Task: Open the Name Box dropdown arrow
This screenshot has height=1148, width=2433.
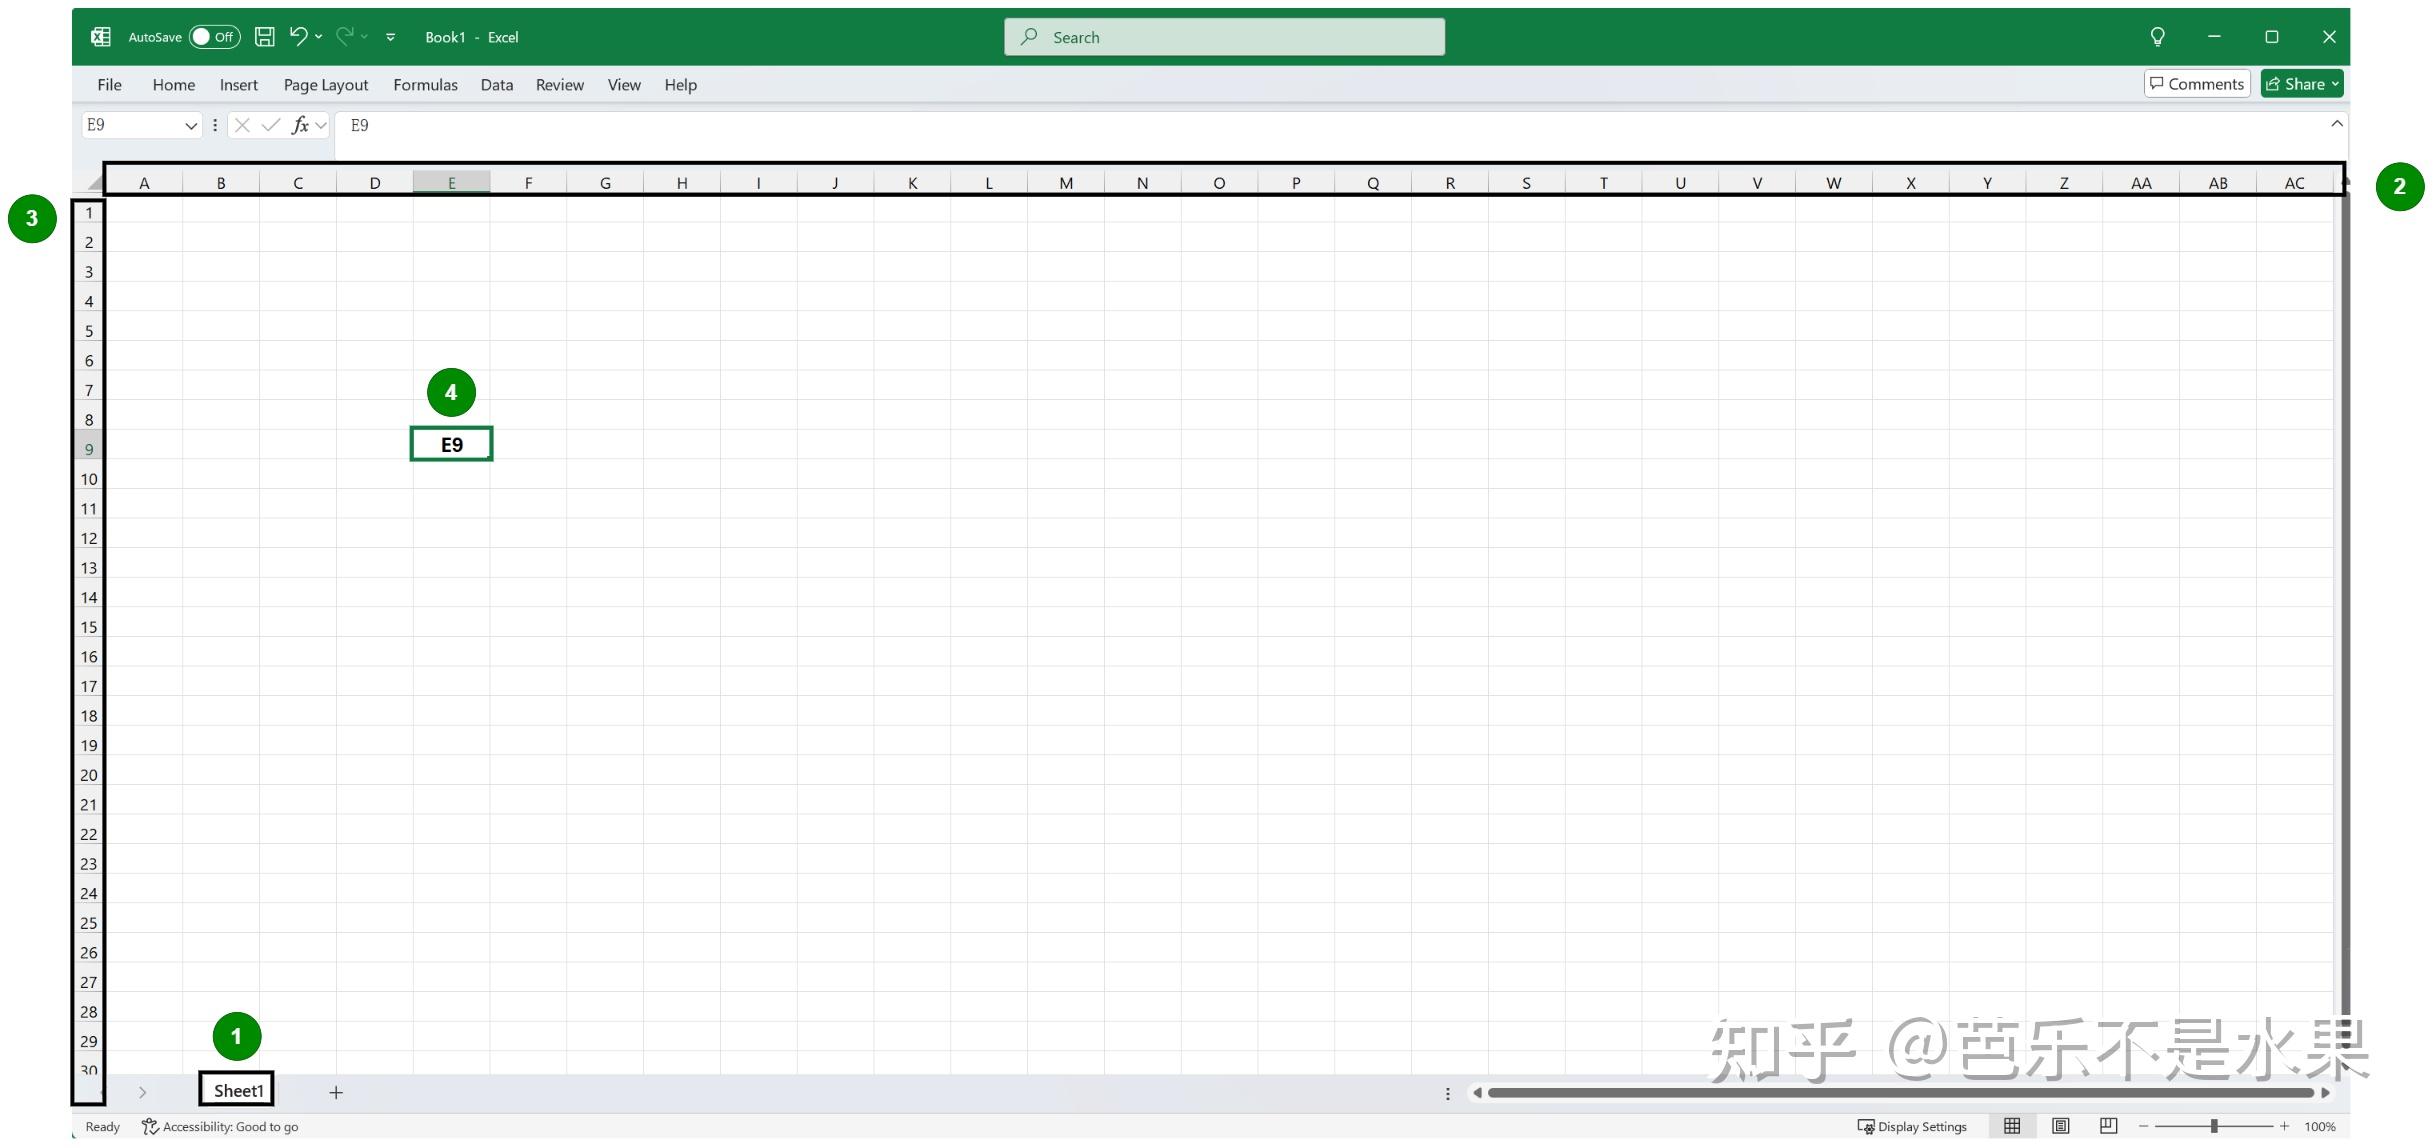Action: [x=193, y=125]
